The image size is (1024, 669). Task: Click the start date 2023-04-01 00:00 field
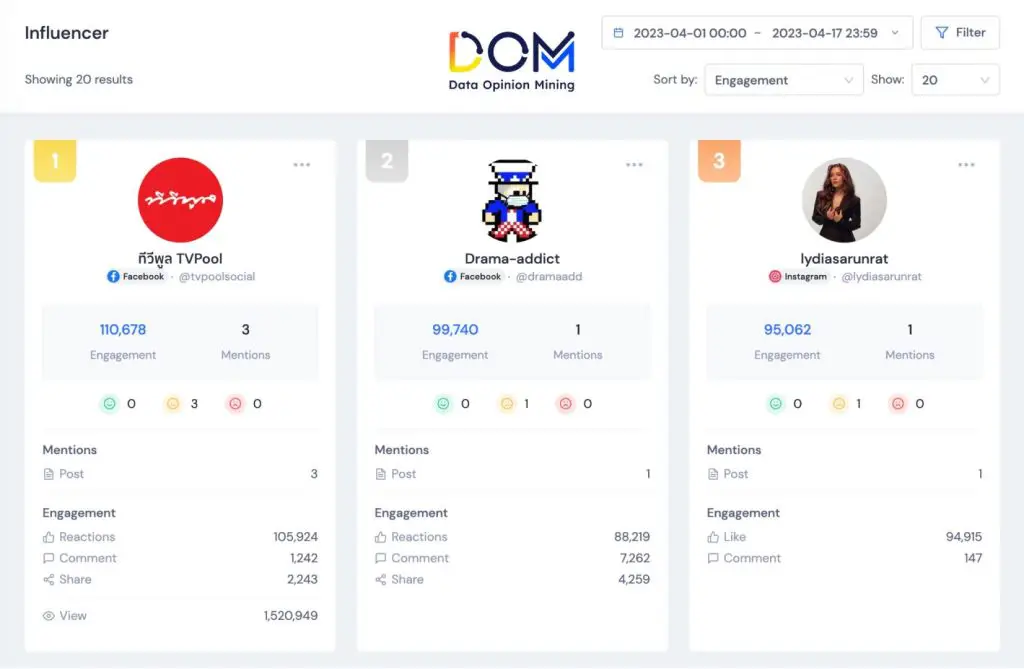(690, 33)
